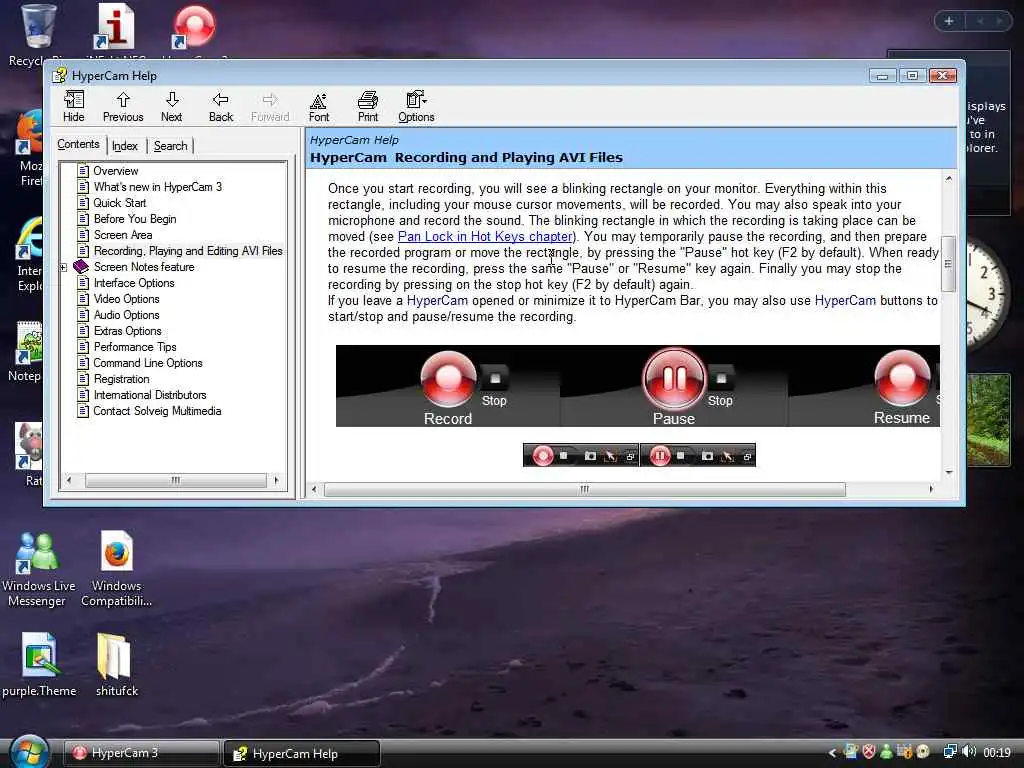The width and height of the screenshot is (1024, 768).
Task: Click Stop icon beside Pause
Action: [720, 378]
